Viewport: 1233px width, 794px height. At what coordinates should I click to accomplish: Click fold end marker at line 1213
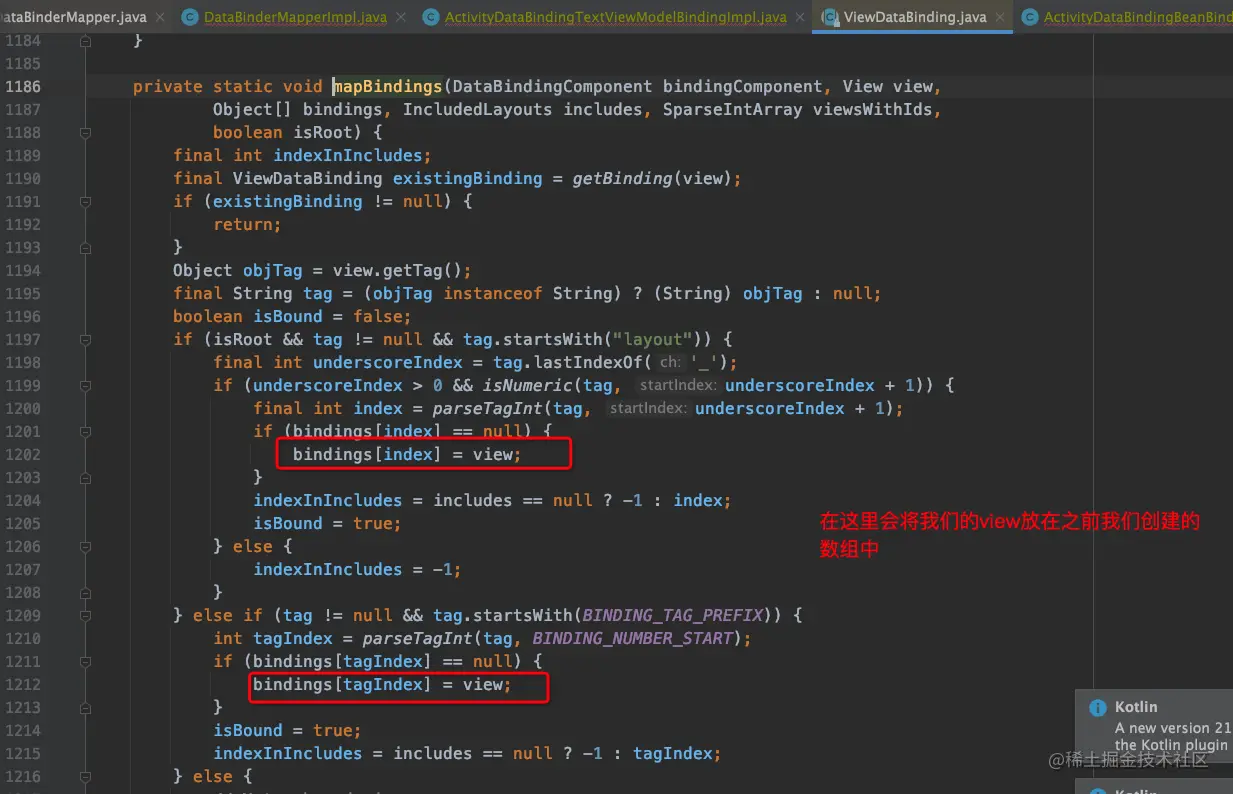85,707
